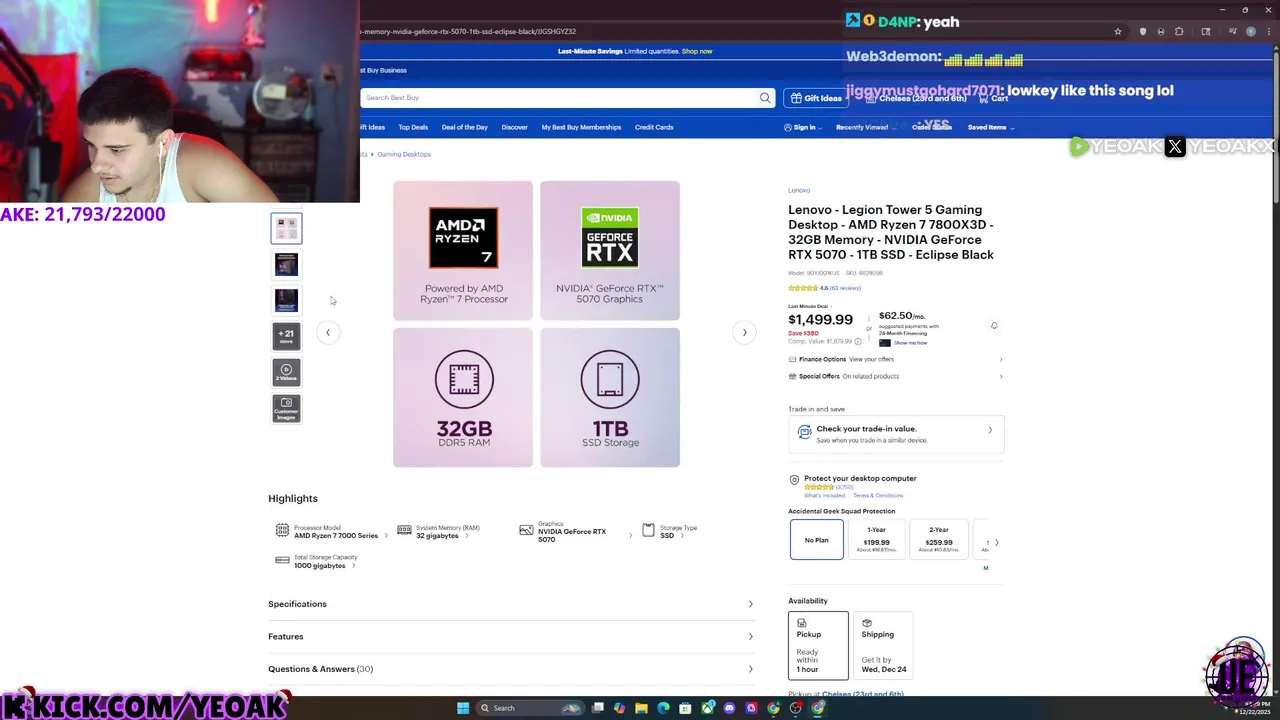The width and height of the screenshot is (1280, 720).
Task: Click the info icon next to Comp. Value
Action: (858, 341)
